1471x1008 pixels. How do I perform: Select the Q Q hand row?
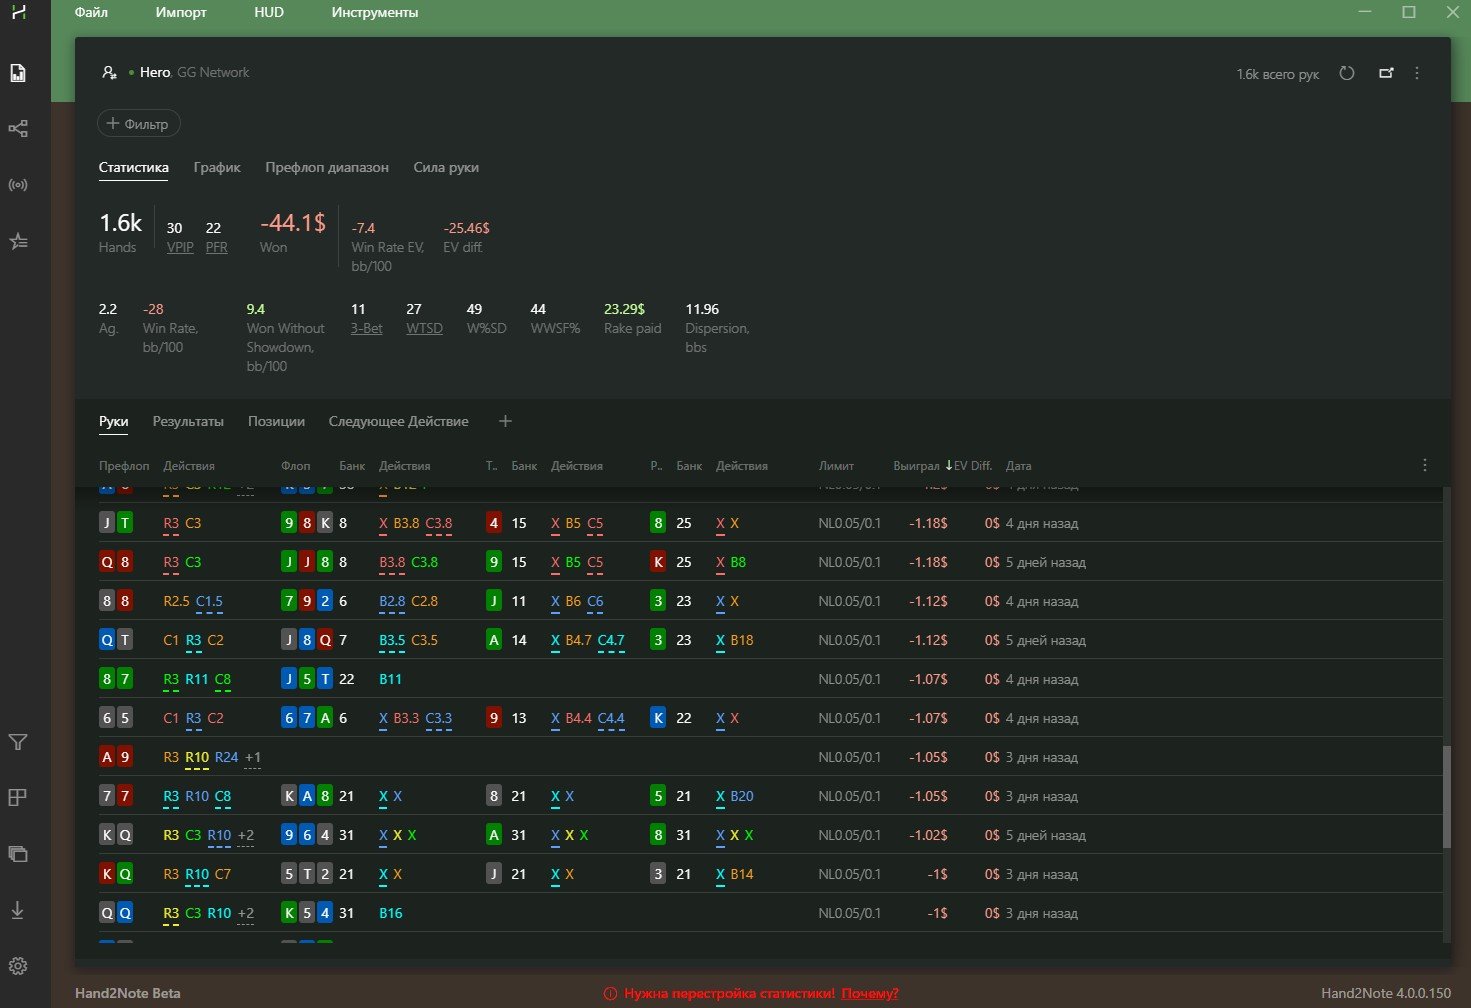click(770, 913)
